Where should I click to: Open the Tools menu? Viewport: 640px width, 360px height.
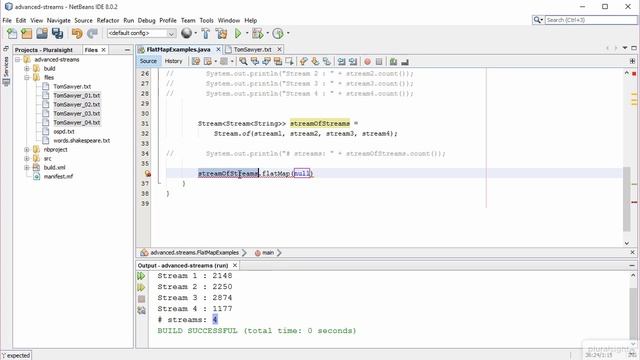[206, 20]
